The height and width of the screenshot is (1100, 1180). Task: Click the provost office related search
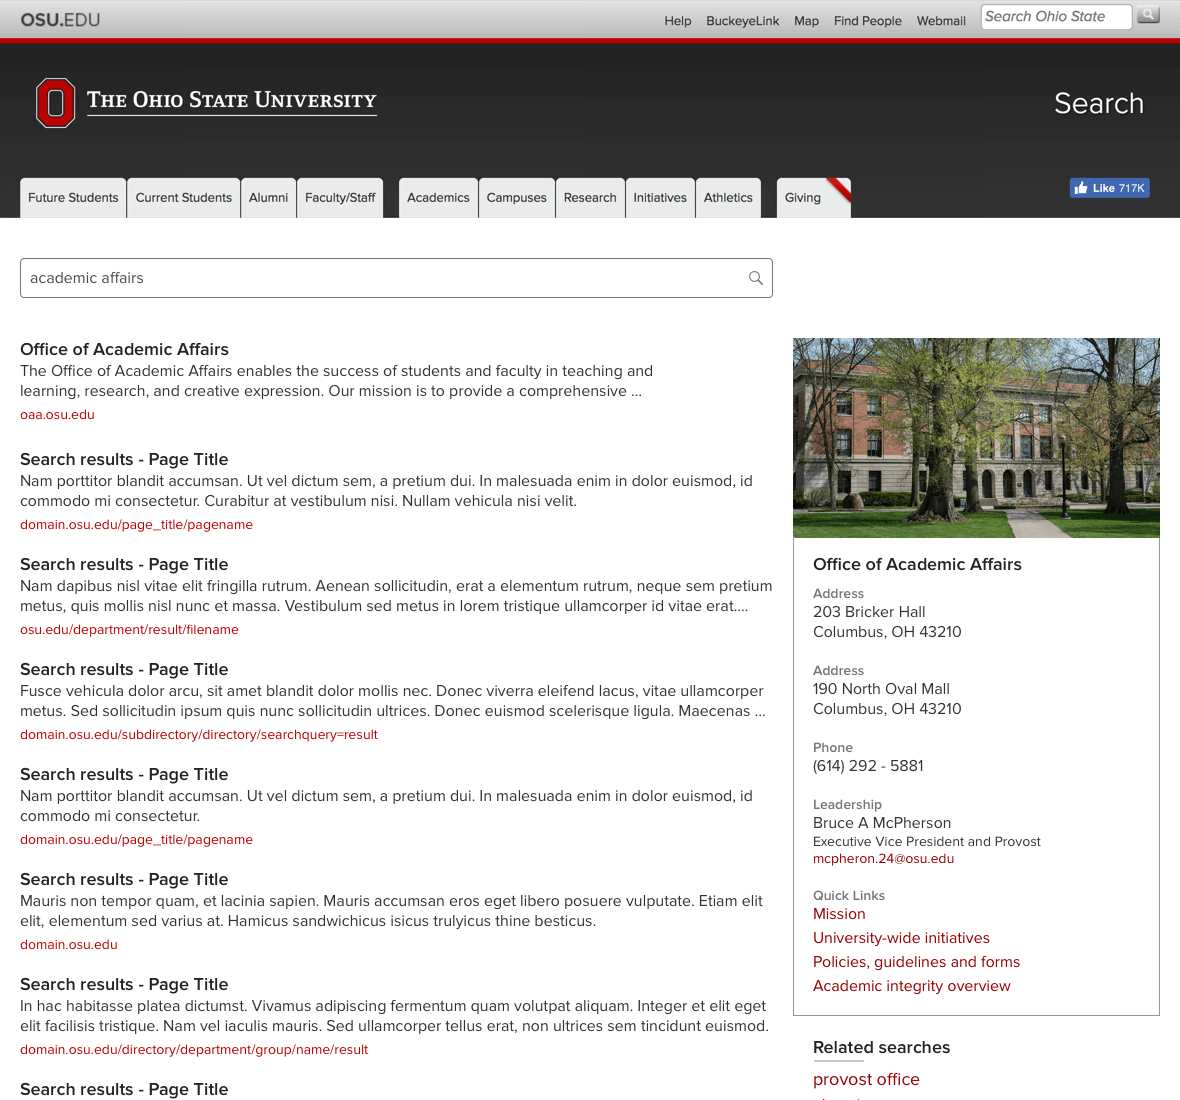pyautogui.click(x=866, y=1080)
